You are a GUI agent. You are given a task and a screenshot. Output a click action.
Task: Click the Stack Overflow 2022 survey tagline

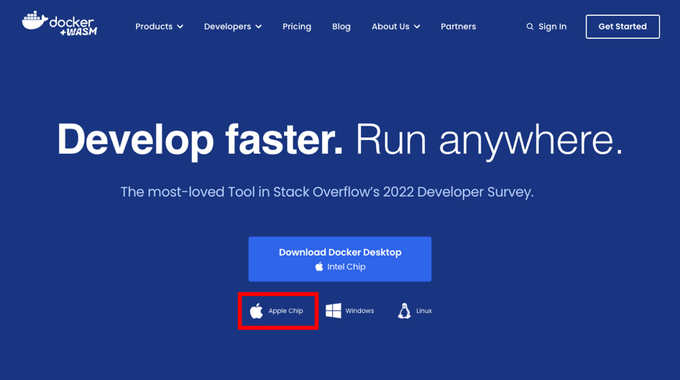[x=327, y=192]
